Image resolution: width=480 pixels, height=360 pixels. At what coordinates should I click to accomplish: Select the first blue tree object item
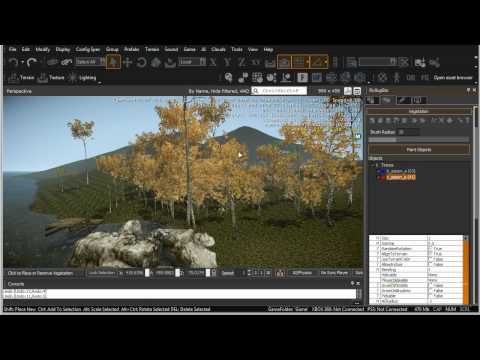click(396, 171)
